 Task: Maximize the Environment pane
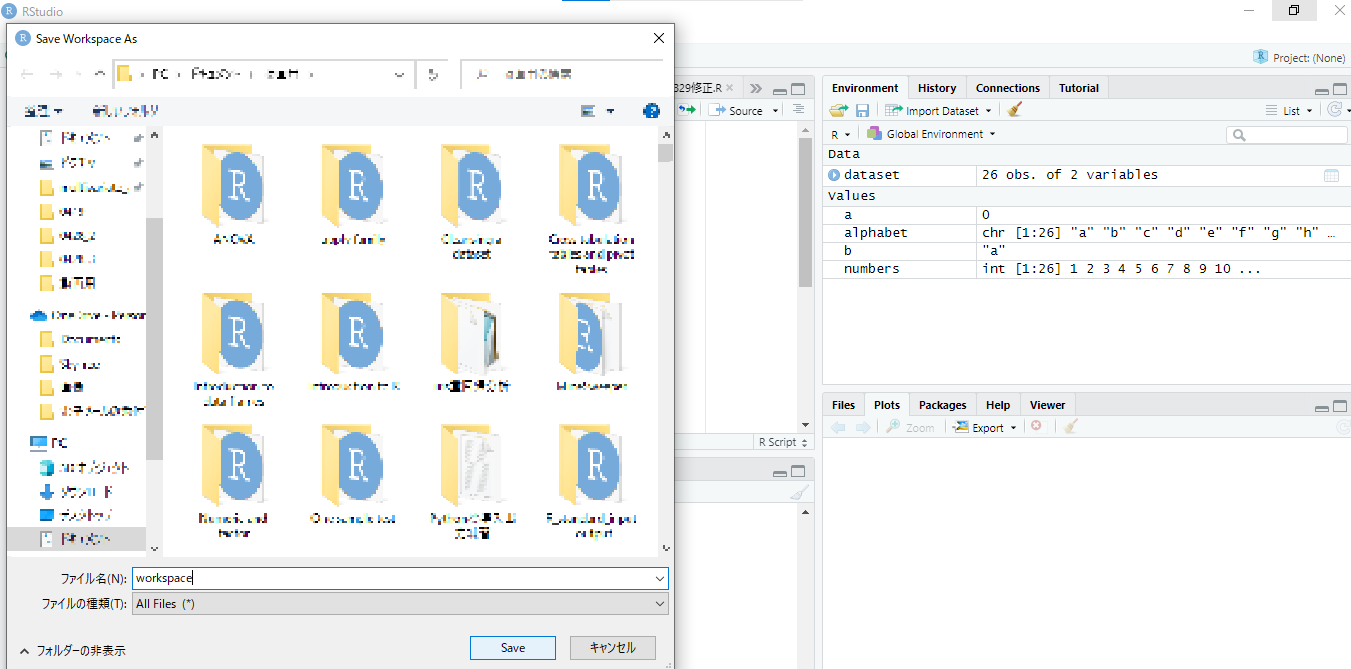point(1339,89)
